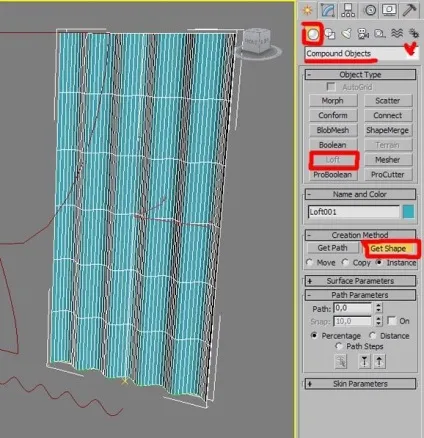This screenshot has width=424, height=438.
Task: Expand the Skin Parameters rollout
Action: pos(360,384)
